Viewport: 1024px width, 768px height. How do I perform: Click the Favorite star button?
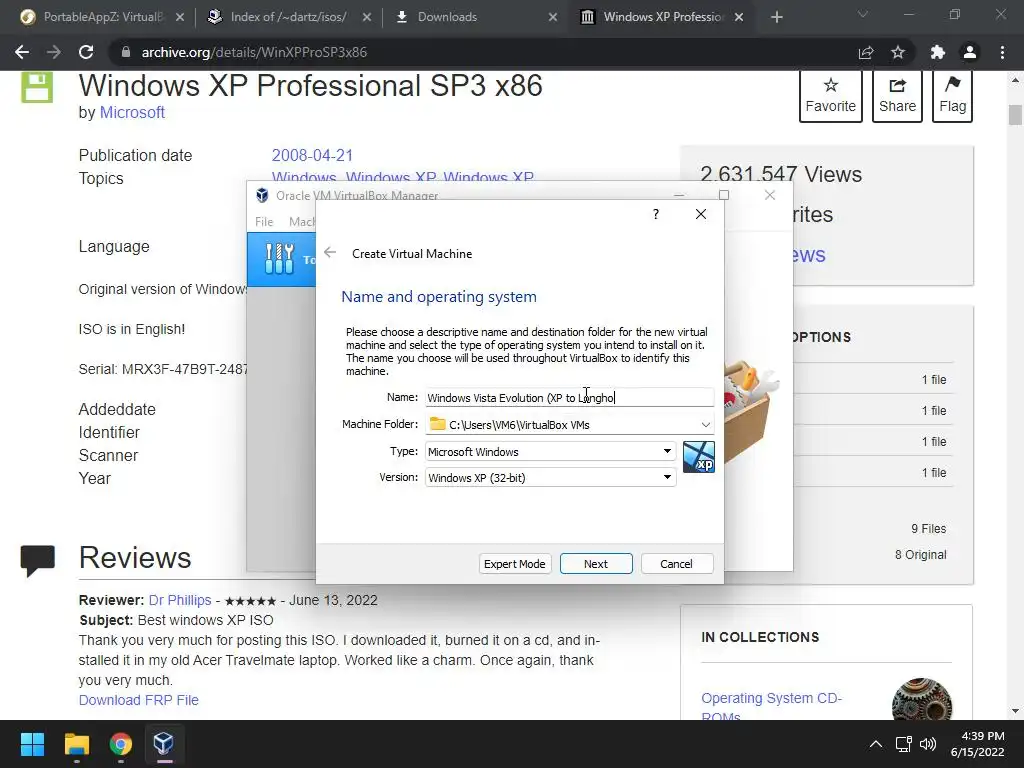(830, 95)
